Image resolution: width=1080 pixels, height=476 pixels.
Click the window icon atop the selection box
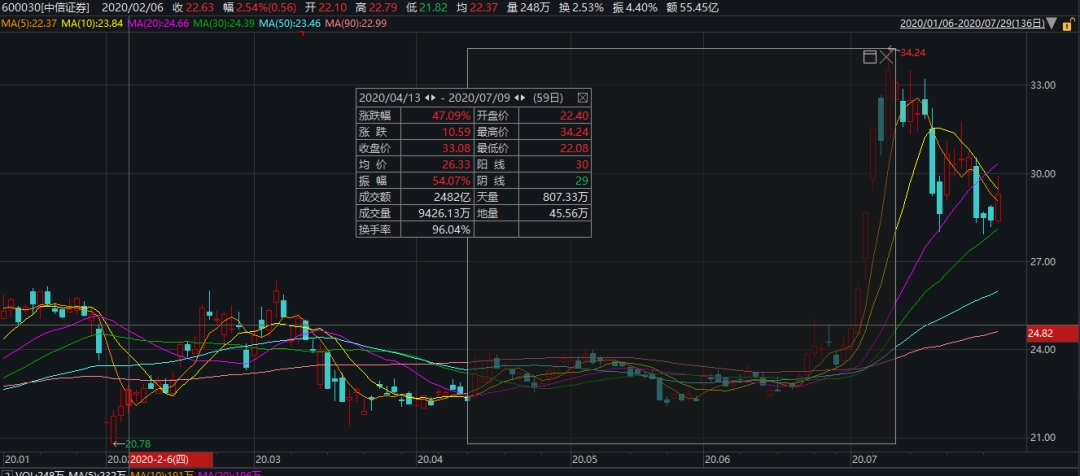click(870, 57)
